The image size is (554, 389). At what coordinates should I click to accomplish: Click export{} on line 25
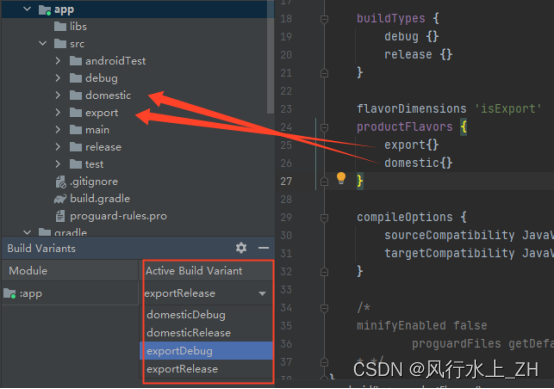click(411, 145)
